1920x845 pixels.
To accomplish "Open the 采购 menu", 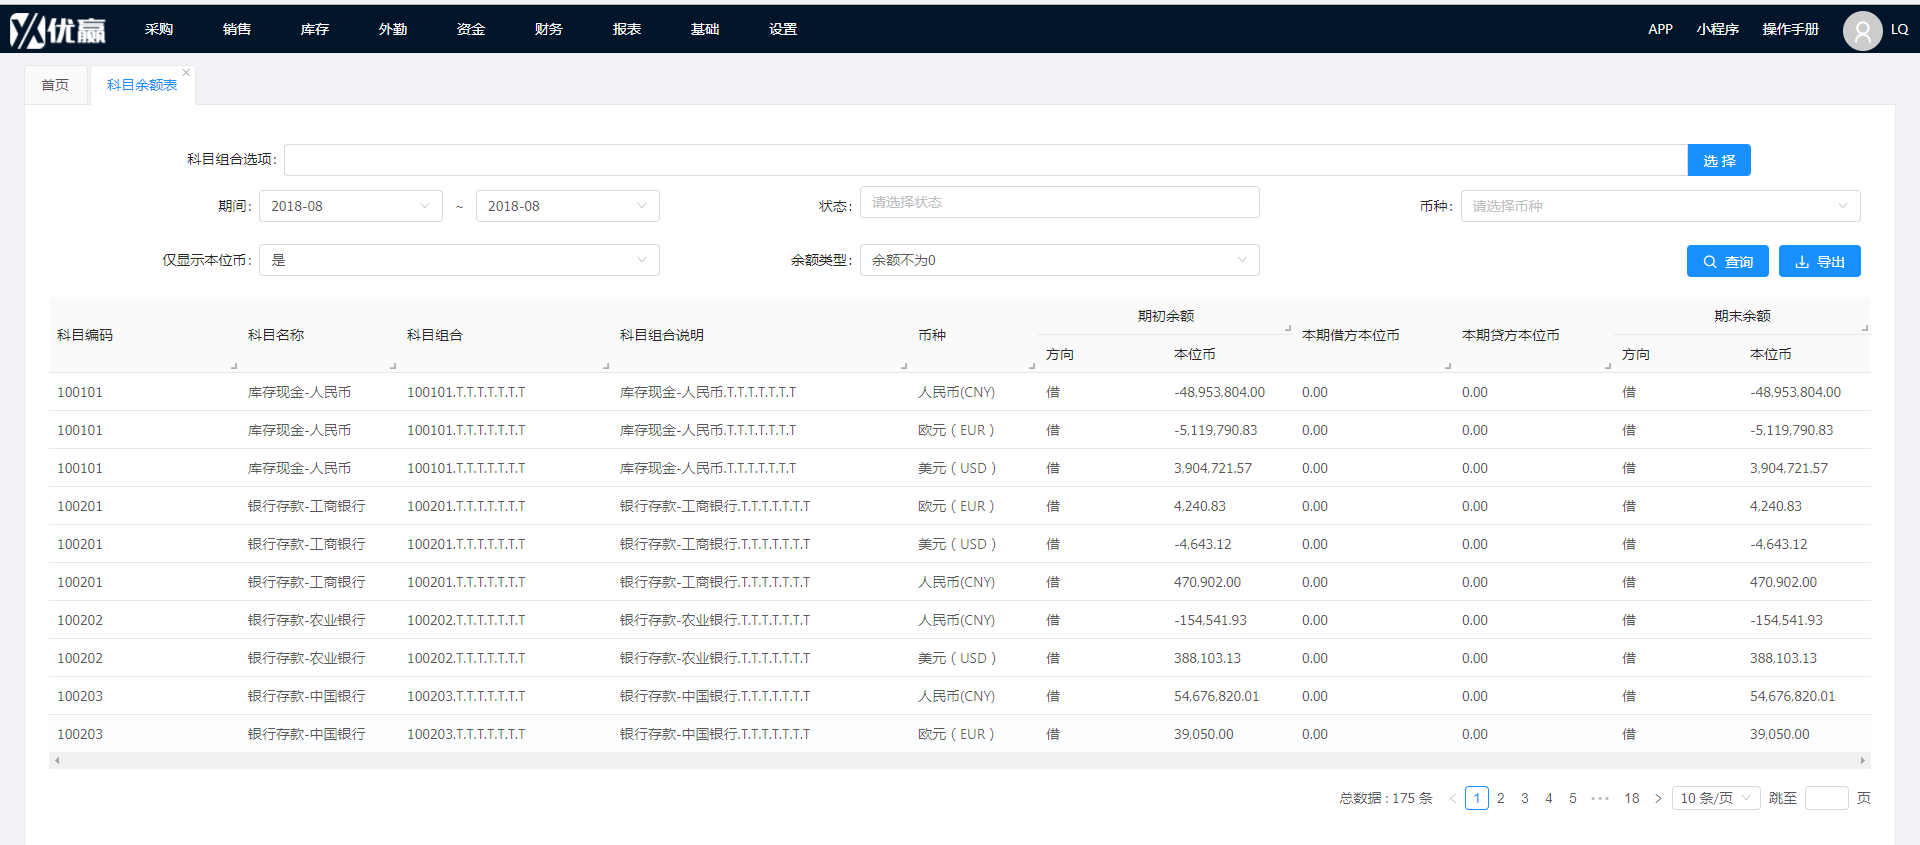I will tap(159, 29).
